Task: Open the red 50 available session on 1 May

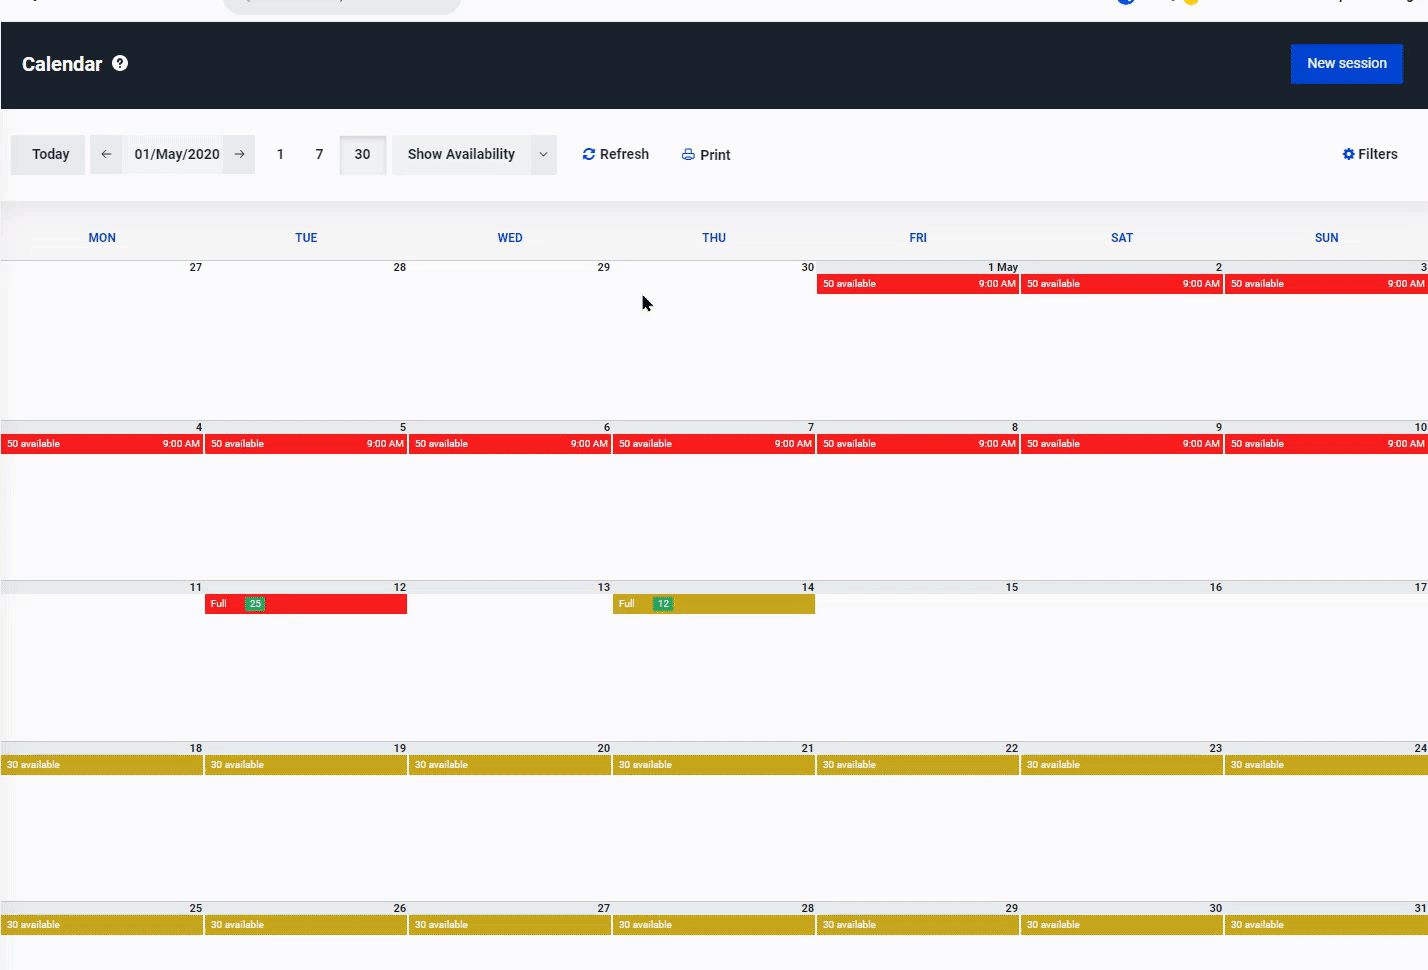Action: pyautogui.click(x=918, y=284)
